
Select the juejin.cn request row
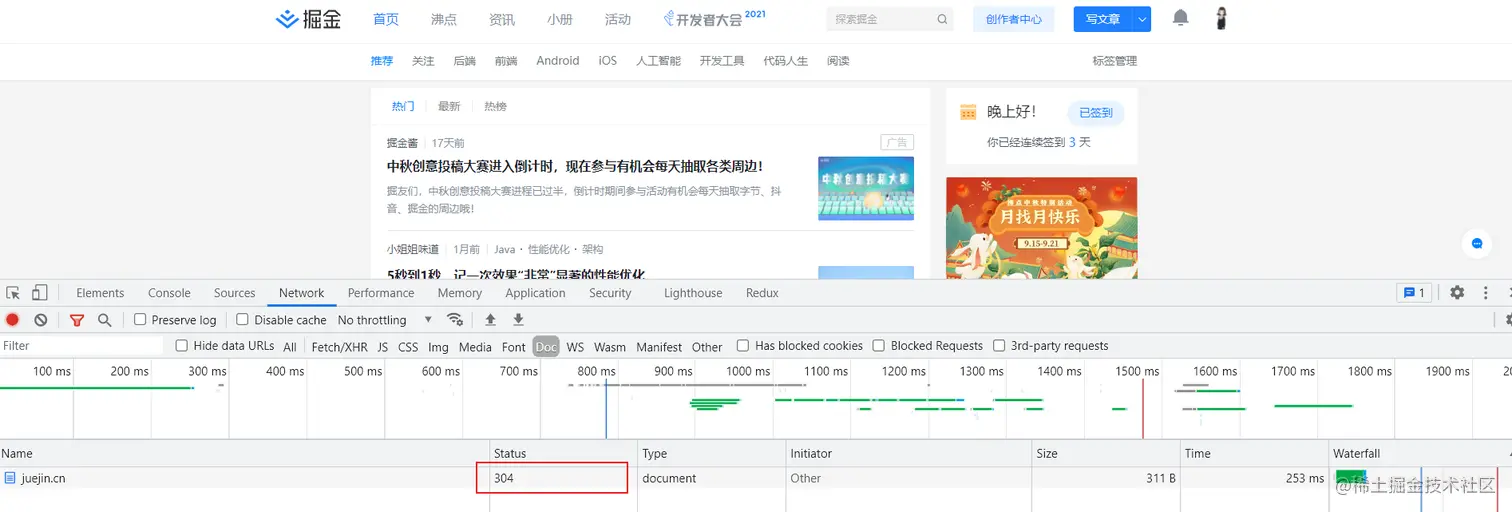(756, 478)
